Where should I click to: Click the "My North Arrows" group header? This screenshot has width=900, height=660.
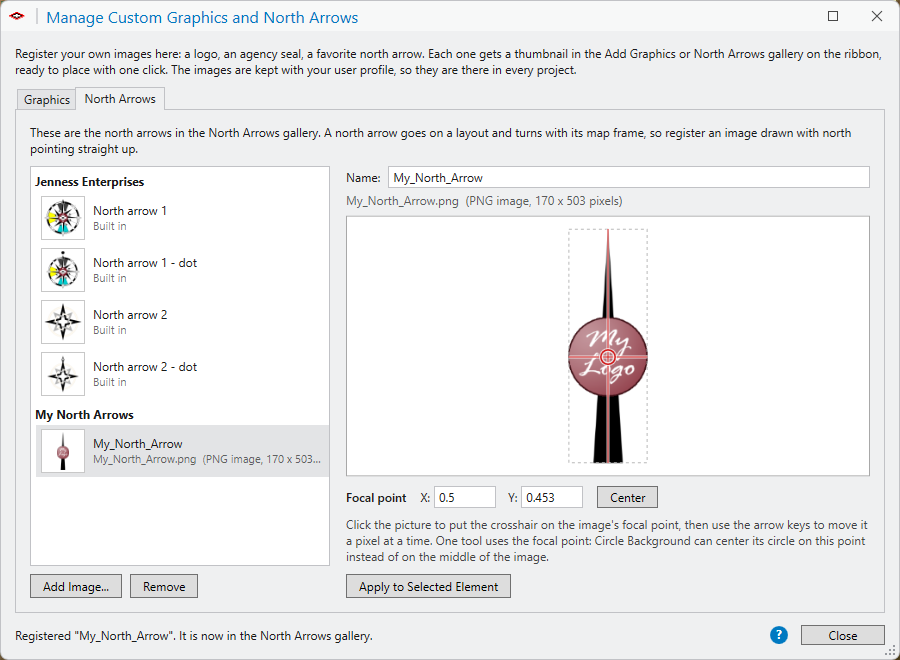point(84,415)
